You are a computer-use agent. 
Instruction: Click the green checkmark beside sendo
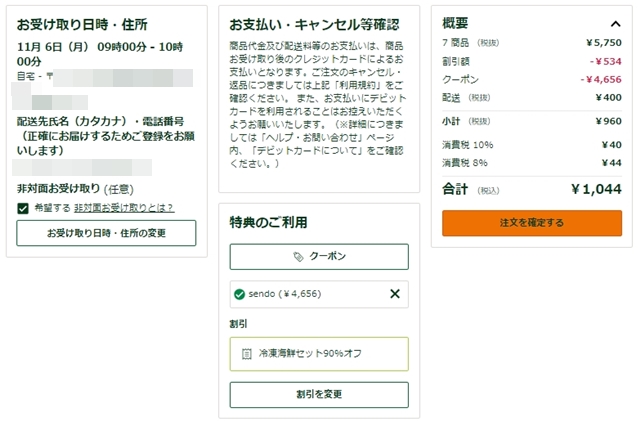coord(239,294)
